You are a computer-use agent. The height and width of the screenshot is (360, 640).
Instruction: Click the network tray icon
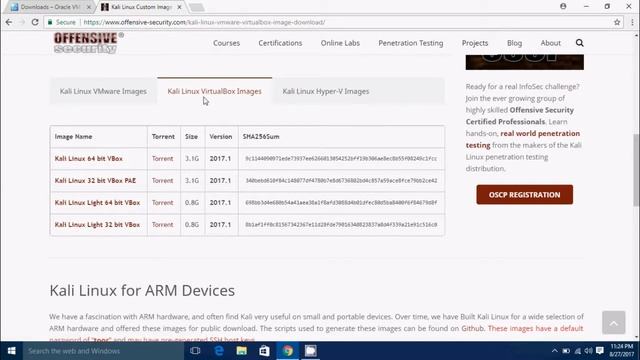pos(578,351)
